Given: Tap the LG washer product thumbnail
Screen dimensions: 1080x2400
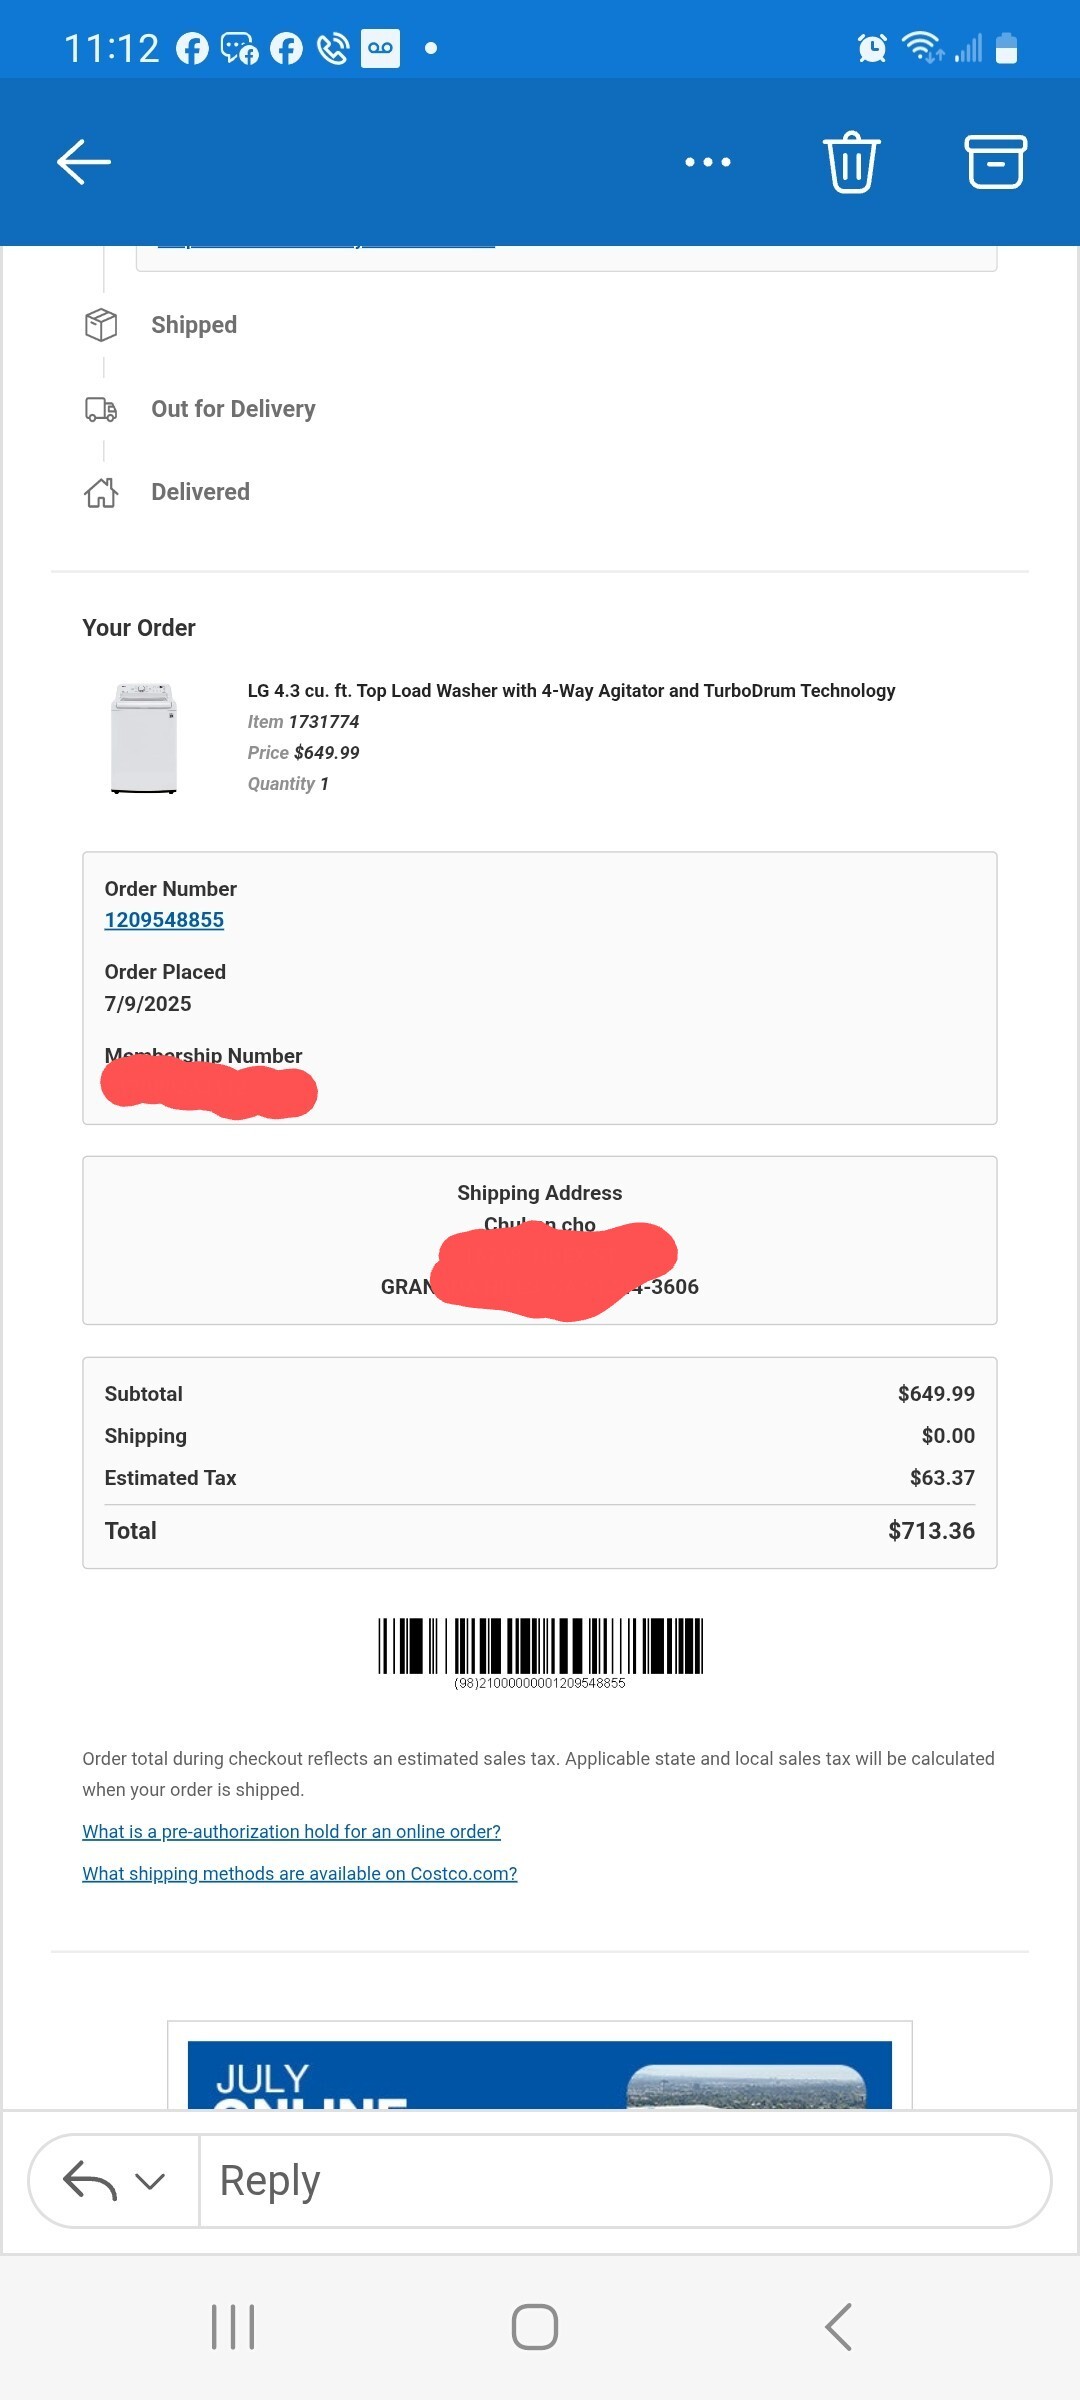Looking at the screenshot, I should (144, 738).
